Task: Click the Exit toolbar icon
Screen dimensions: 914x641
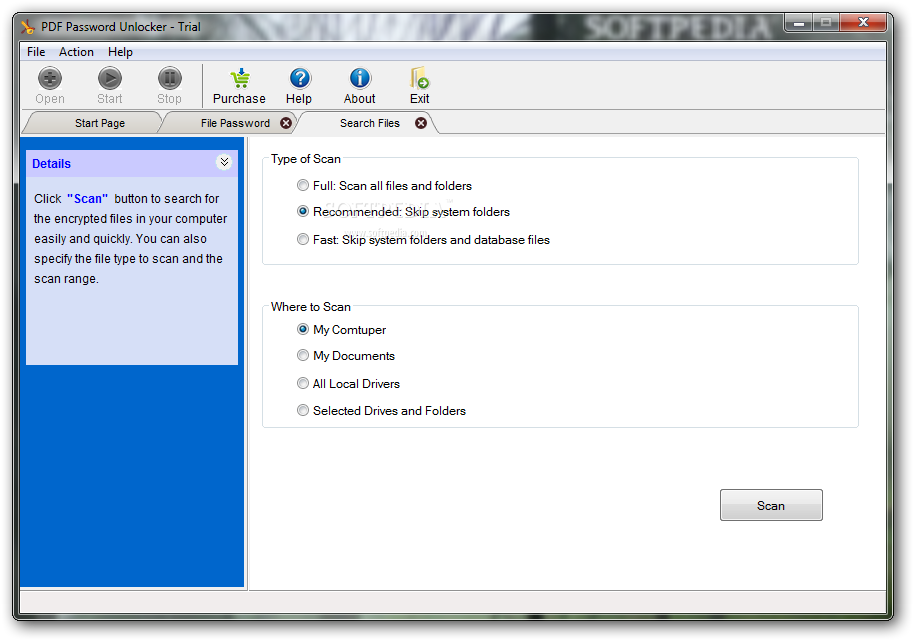Action: click(x=420, y=79)
